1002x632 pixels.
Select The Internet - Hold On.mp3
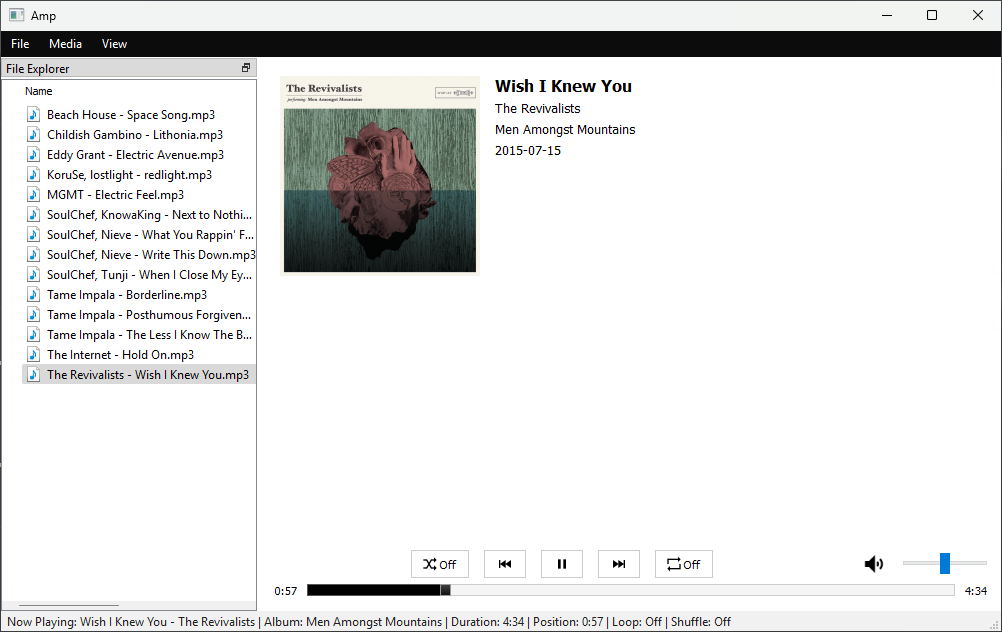(139, 355)
